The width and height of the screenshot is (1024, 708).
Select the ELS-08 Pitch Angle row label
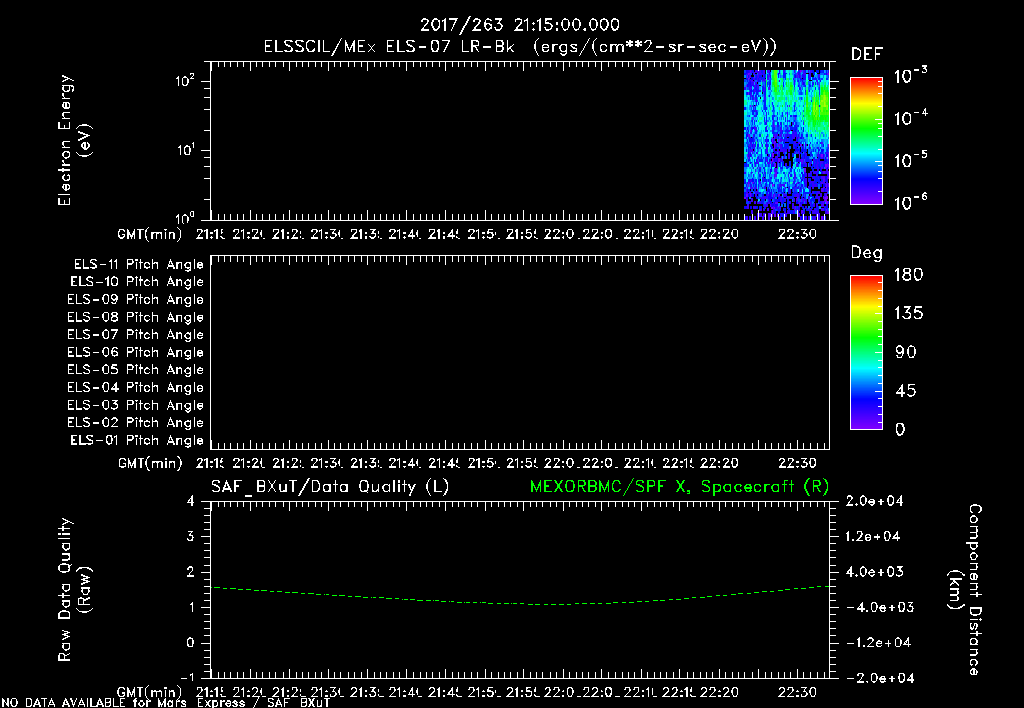(136, 317)
